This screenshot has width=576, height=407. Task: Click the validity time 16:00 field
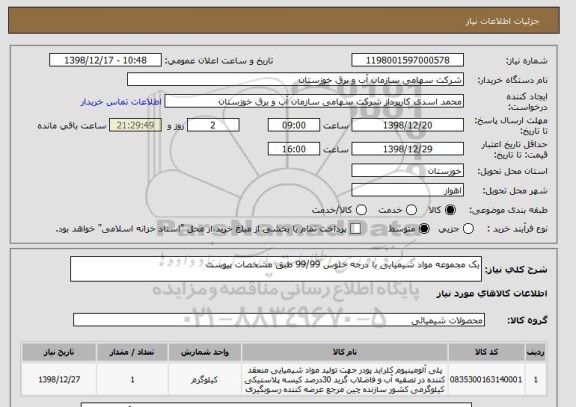(x=294, y=149)
